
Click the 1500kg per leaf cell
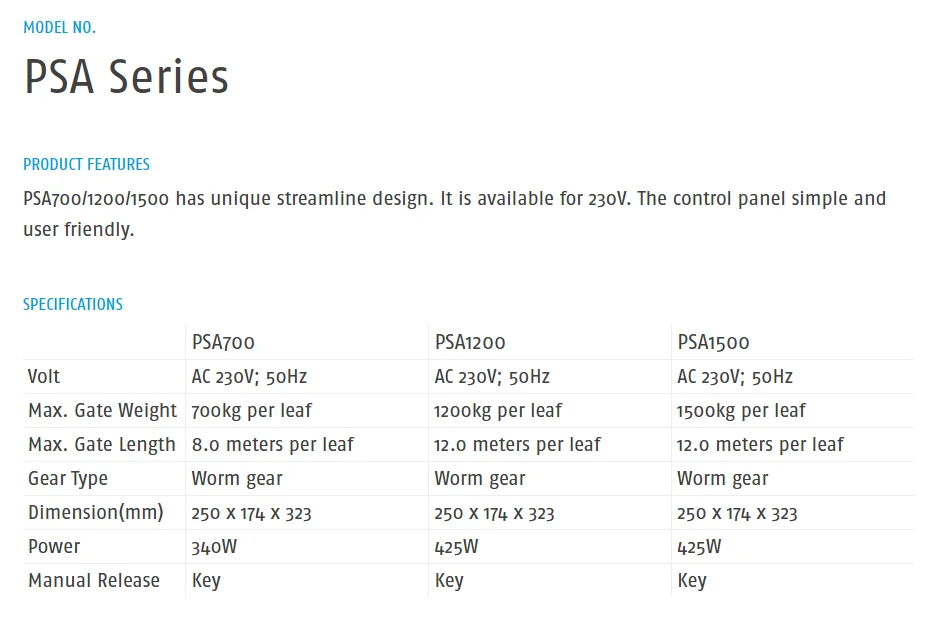pyautogui.click(x=741, y=411)
